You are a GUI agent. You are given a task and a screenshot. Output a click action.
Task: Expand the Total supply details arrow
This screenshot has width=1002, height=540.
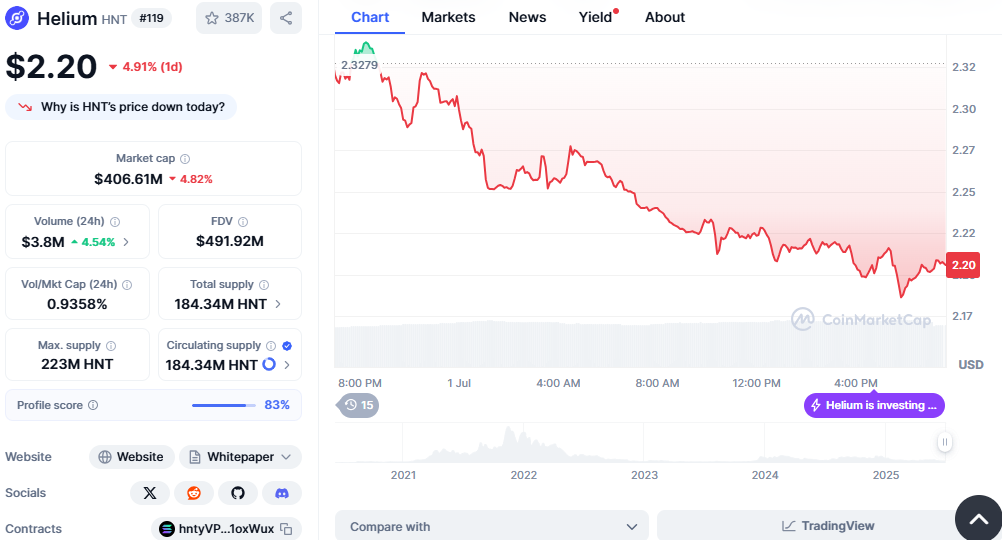[x=278, y=304]
